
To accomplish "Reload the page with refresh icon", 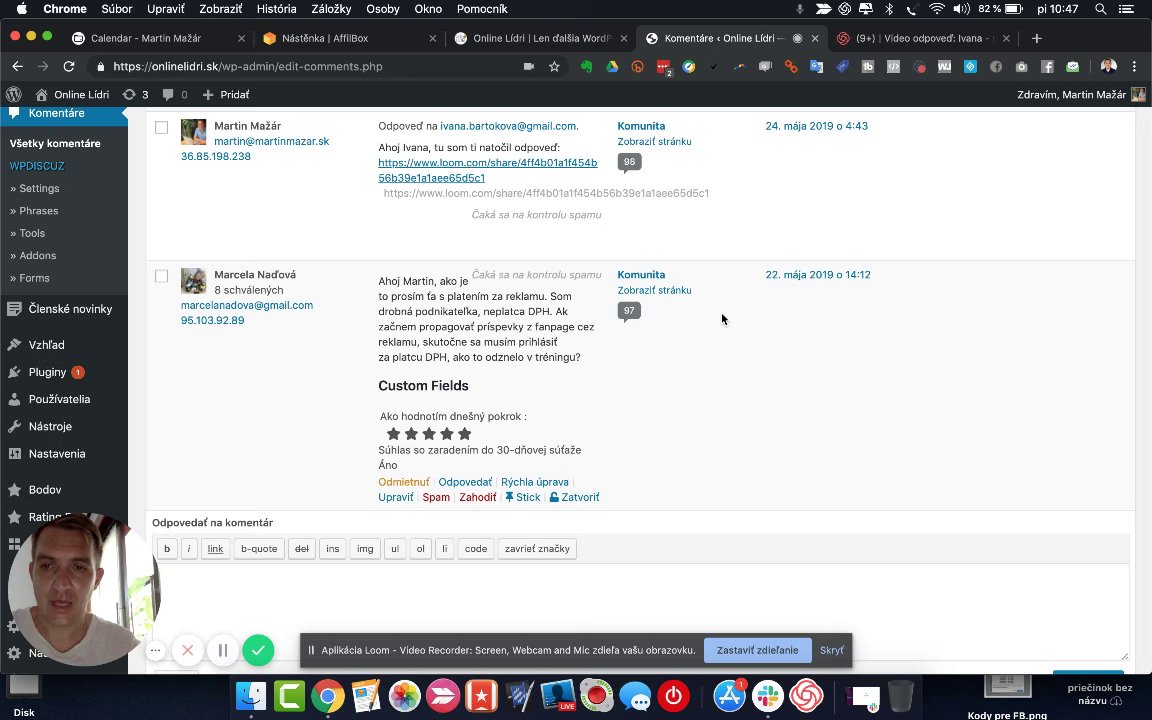I will coord(68,66).
